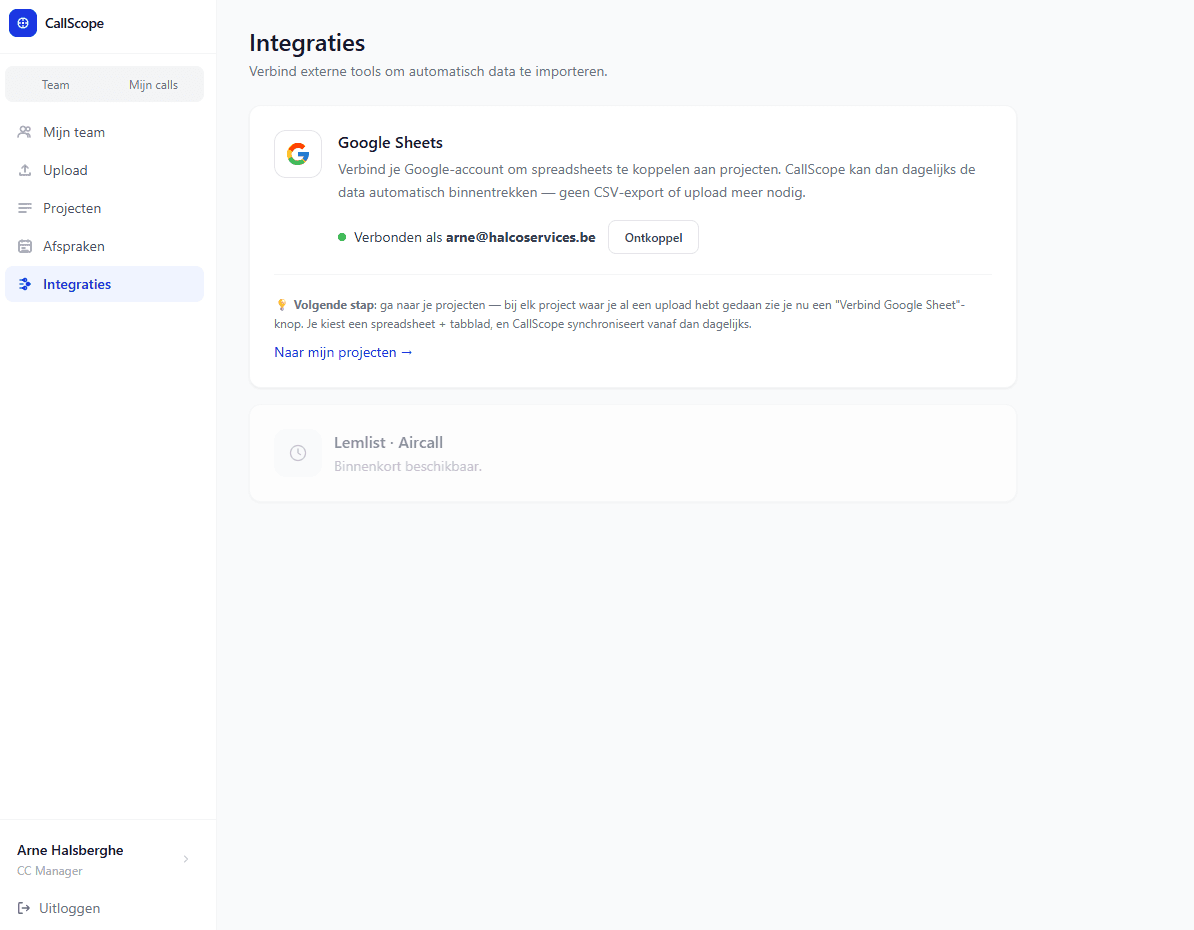Click the clock icon beside Lemlist · Aircall
This screenshot has width=1194, height=930.
pos(298,453)
